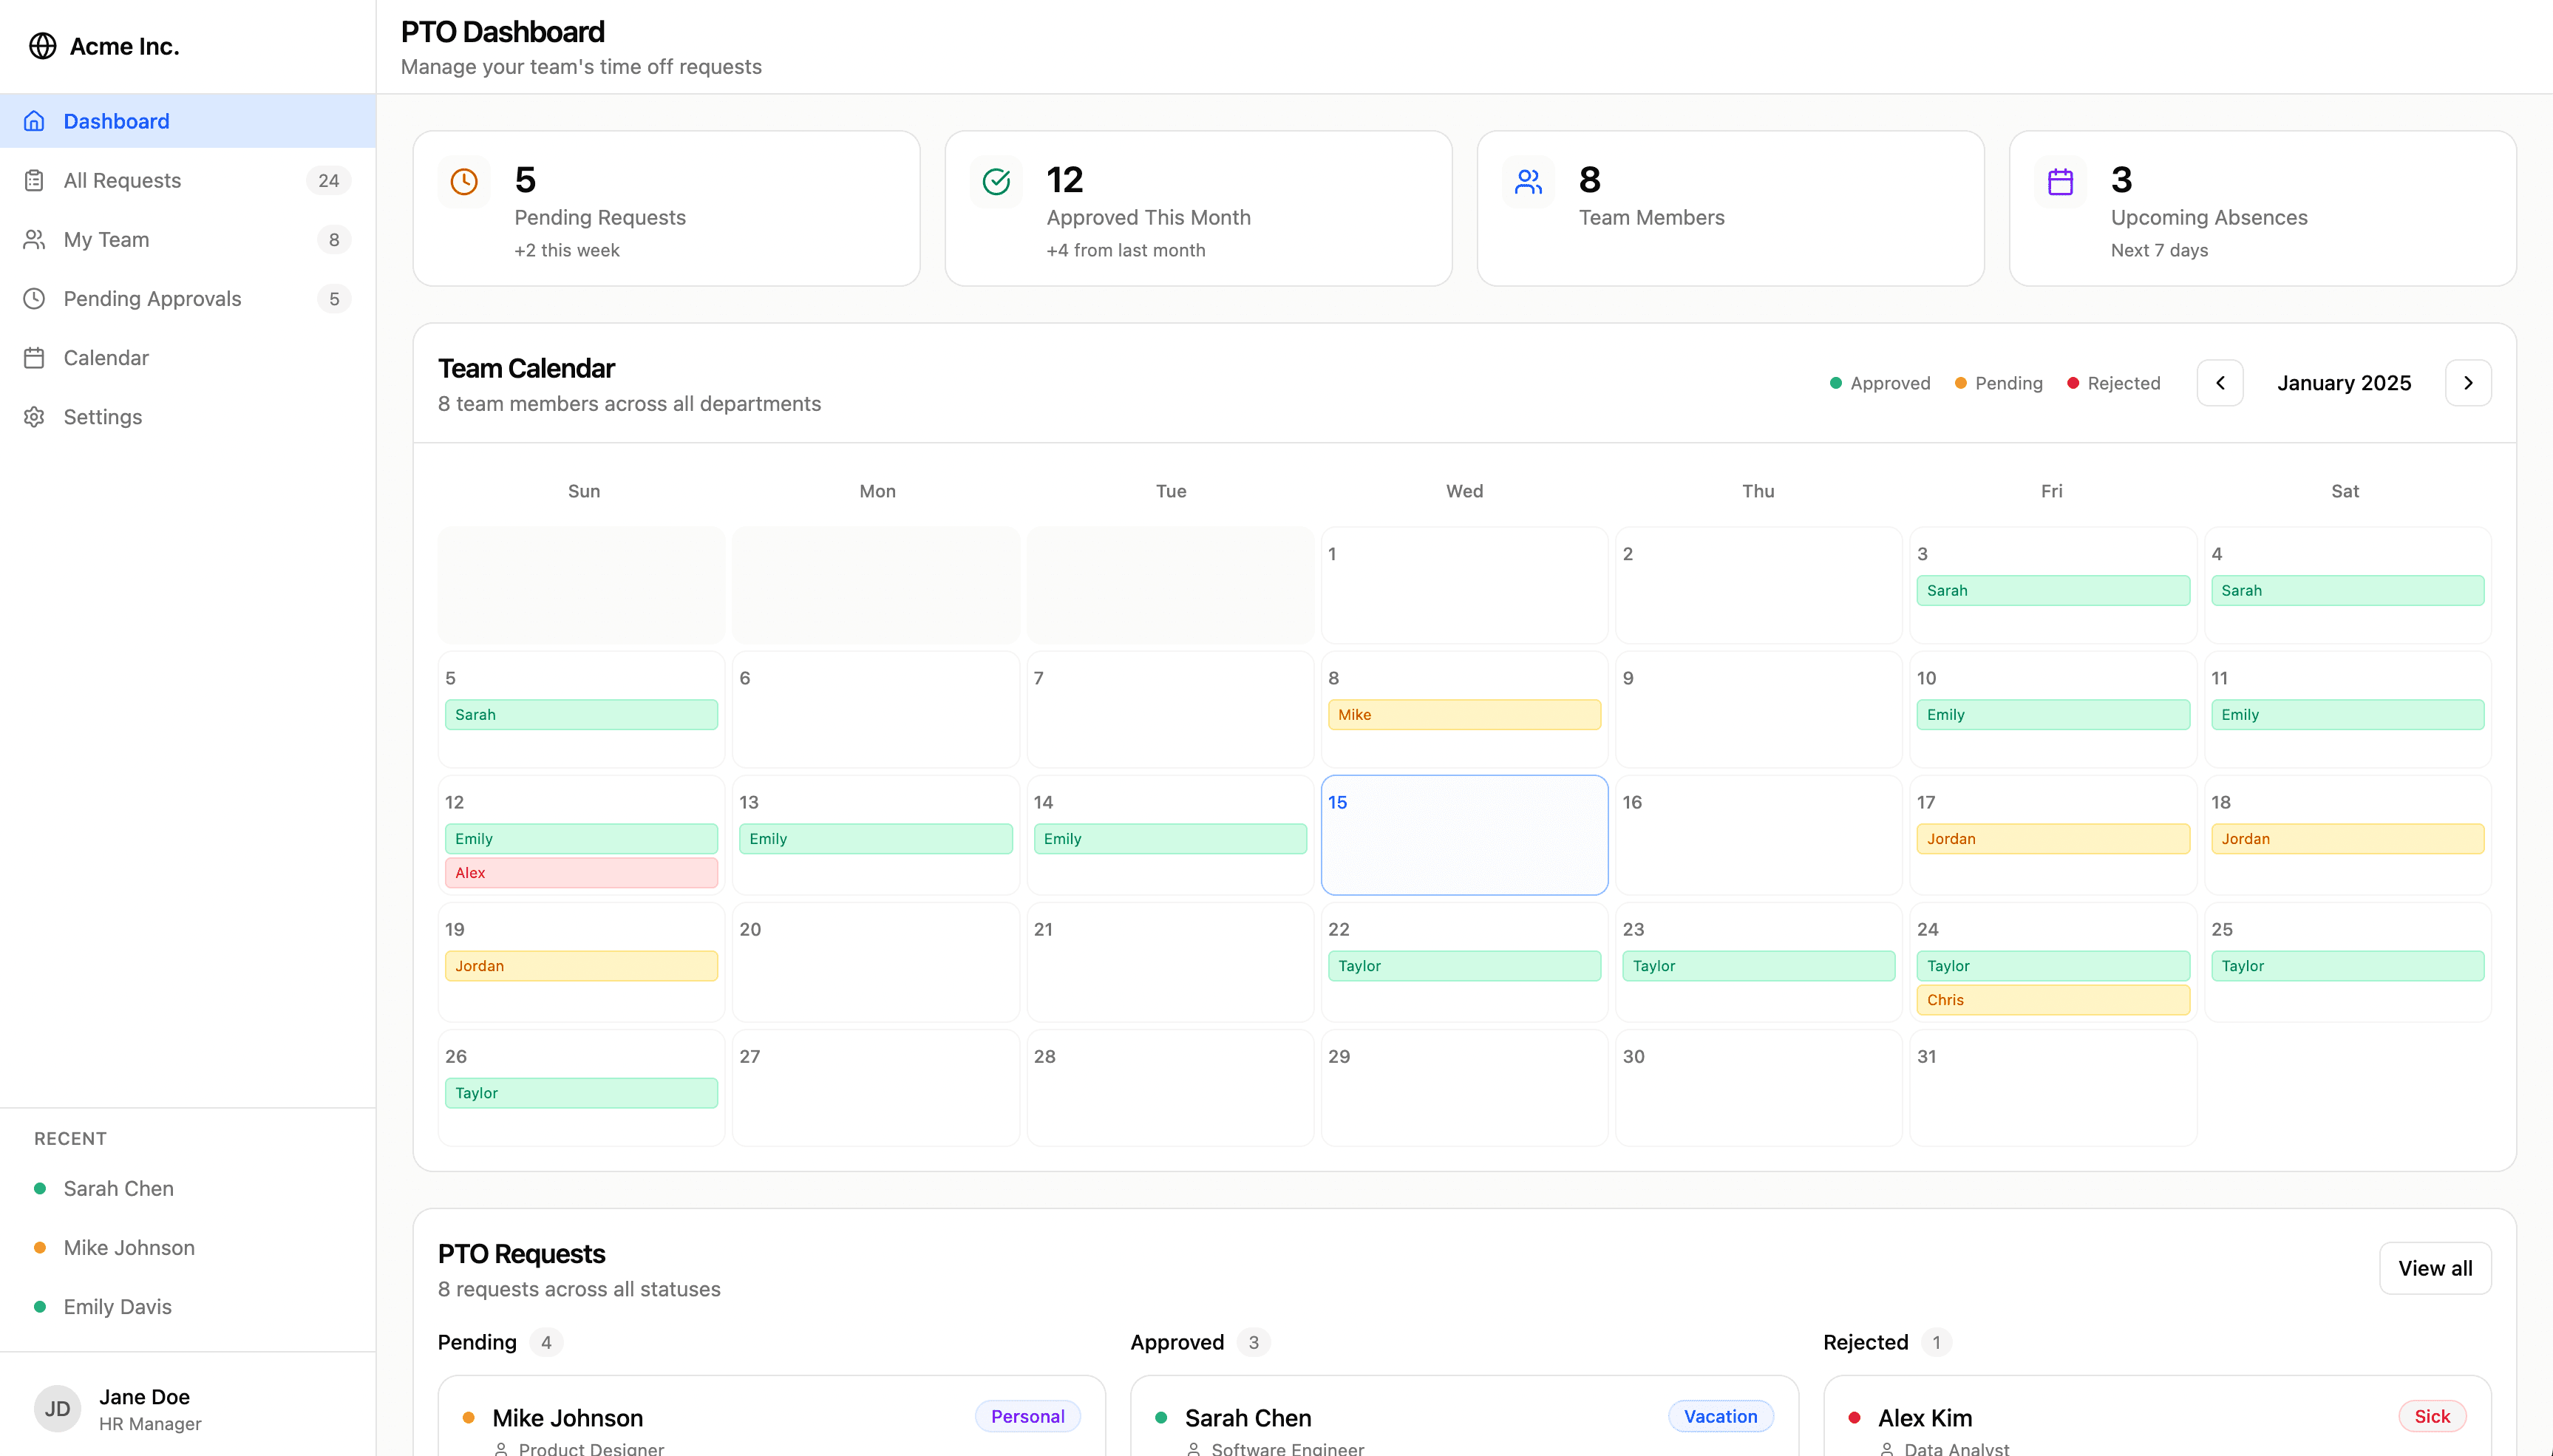Select the highlighted day 15 calendar cell
Screen dimensions: 2553x1456
[1464, 835]
